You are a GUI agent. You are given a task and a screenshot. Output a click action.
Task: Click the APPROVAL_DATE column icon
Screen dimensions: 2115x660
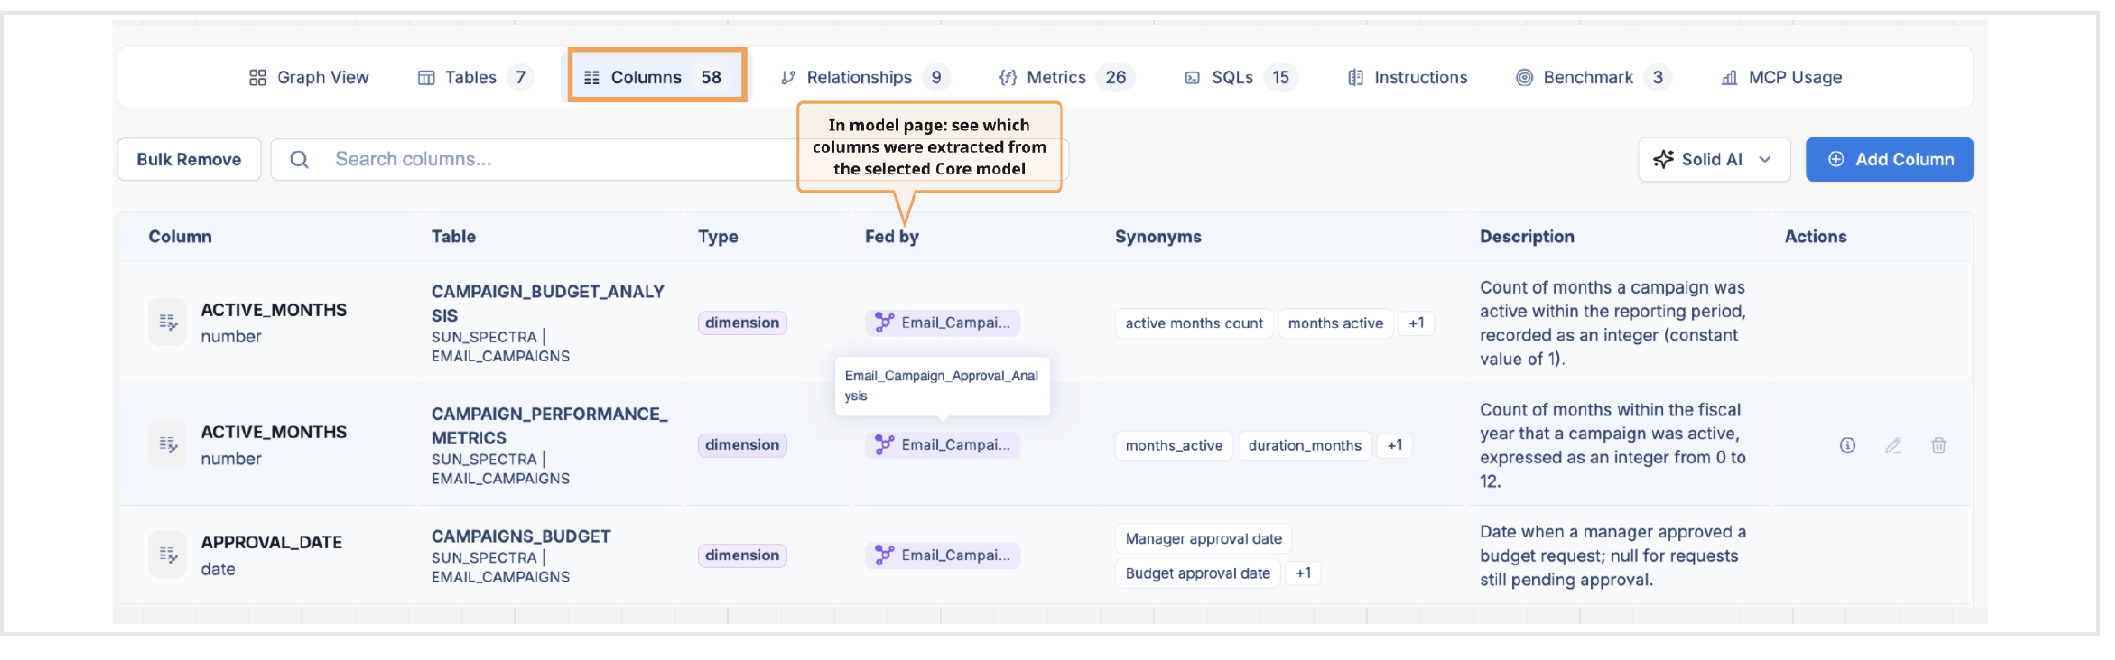point(167,554)
